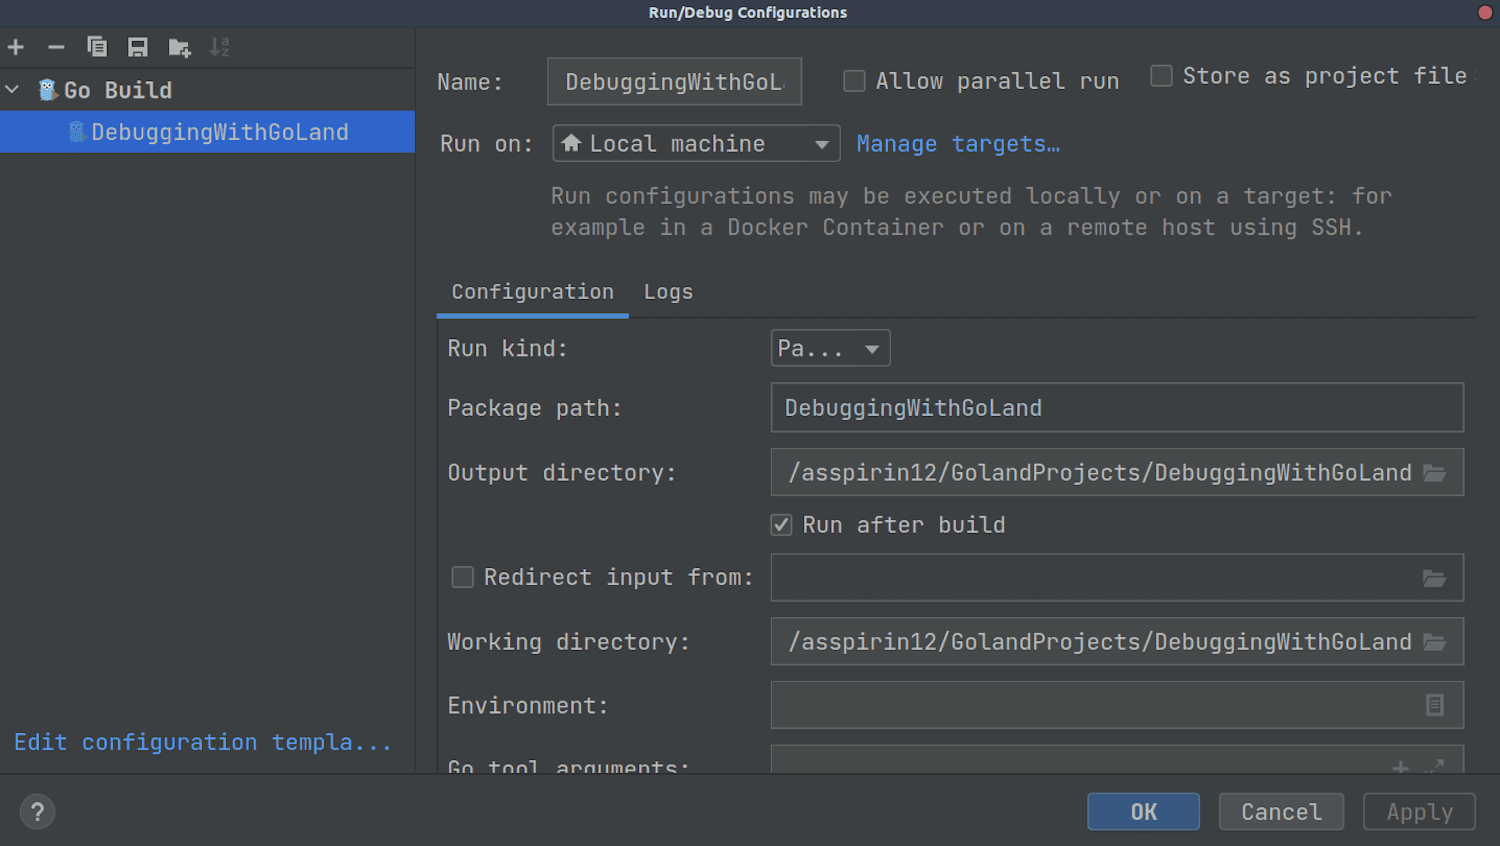Select DebuggingWithGoLand in the configuration tree
Image resolution: width=1500 pixels, height=846 pixels.
[x=207, y=132]
